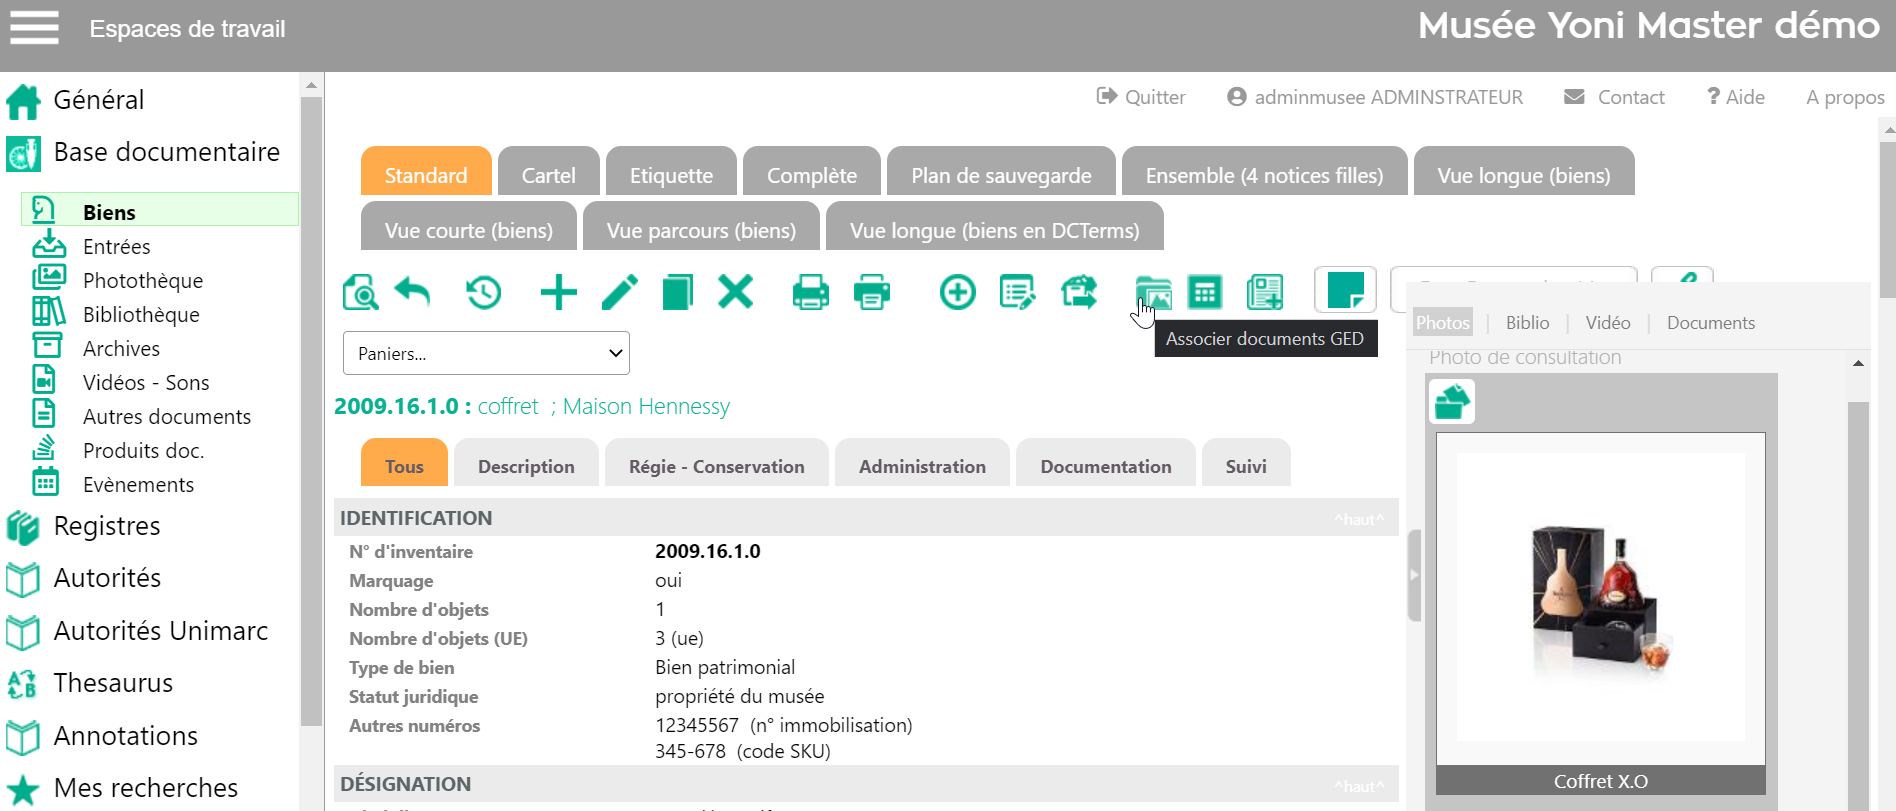Click the history clock icon
The width and height of the screenshot is (1896, 811).
coord(484,293)
